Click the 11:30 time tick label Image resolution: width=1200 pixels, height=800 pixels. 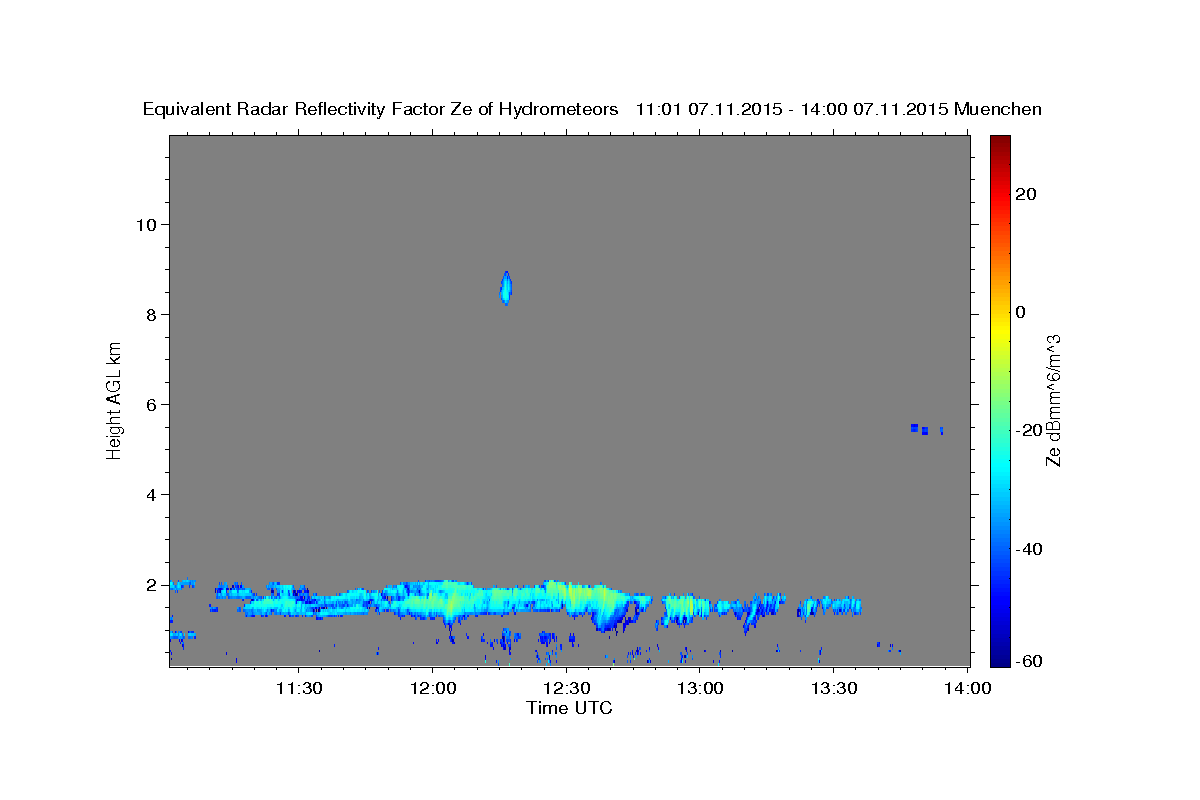click(298, 688)
